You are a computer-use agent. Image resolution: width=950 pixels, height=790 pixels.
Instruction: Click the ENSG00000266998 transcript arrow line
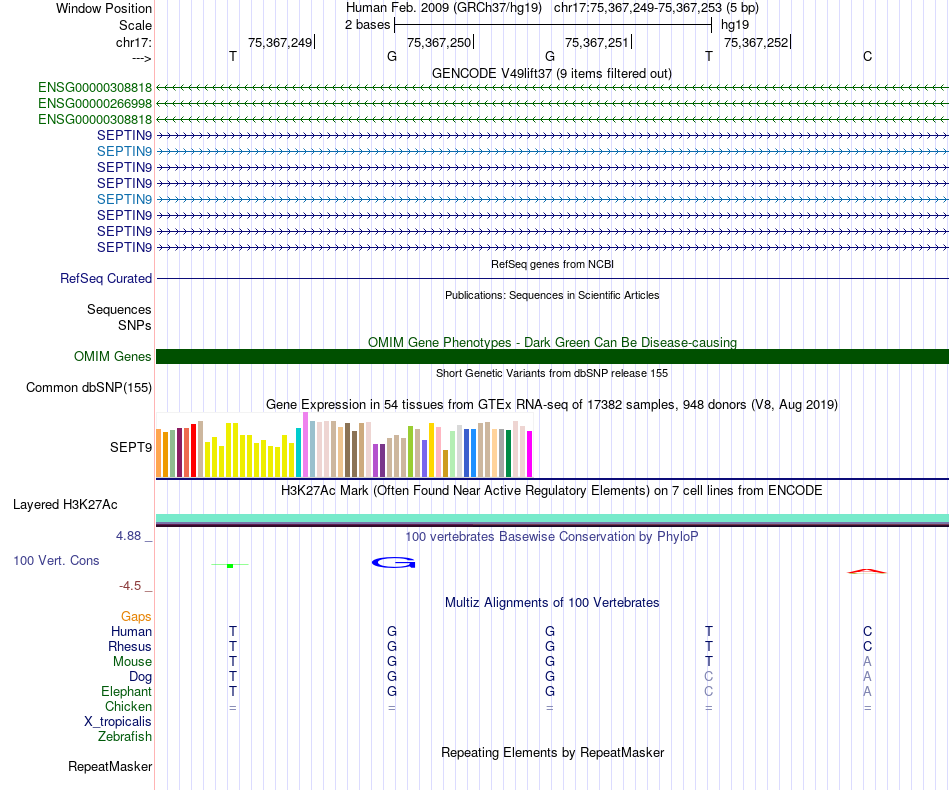[552, 104]
